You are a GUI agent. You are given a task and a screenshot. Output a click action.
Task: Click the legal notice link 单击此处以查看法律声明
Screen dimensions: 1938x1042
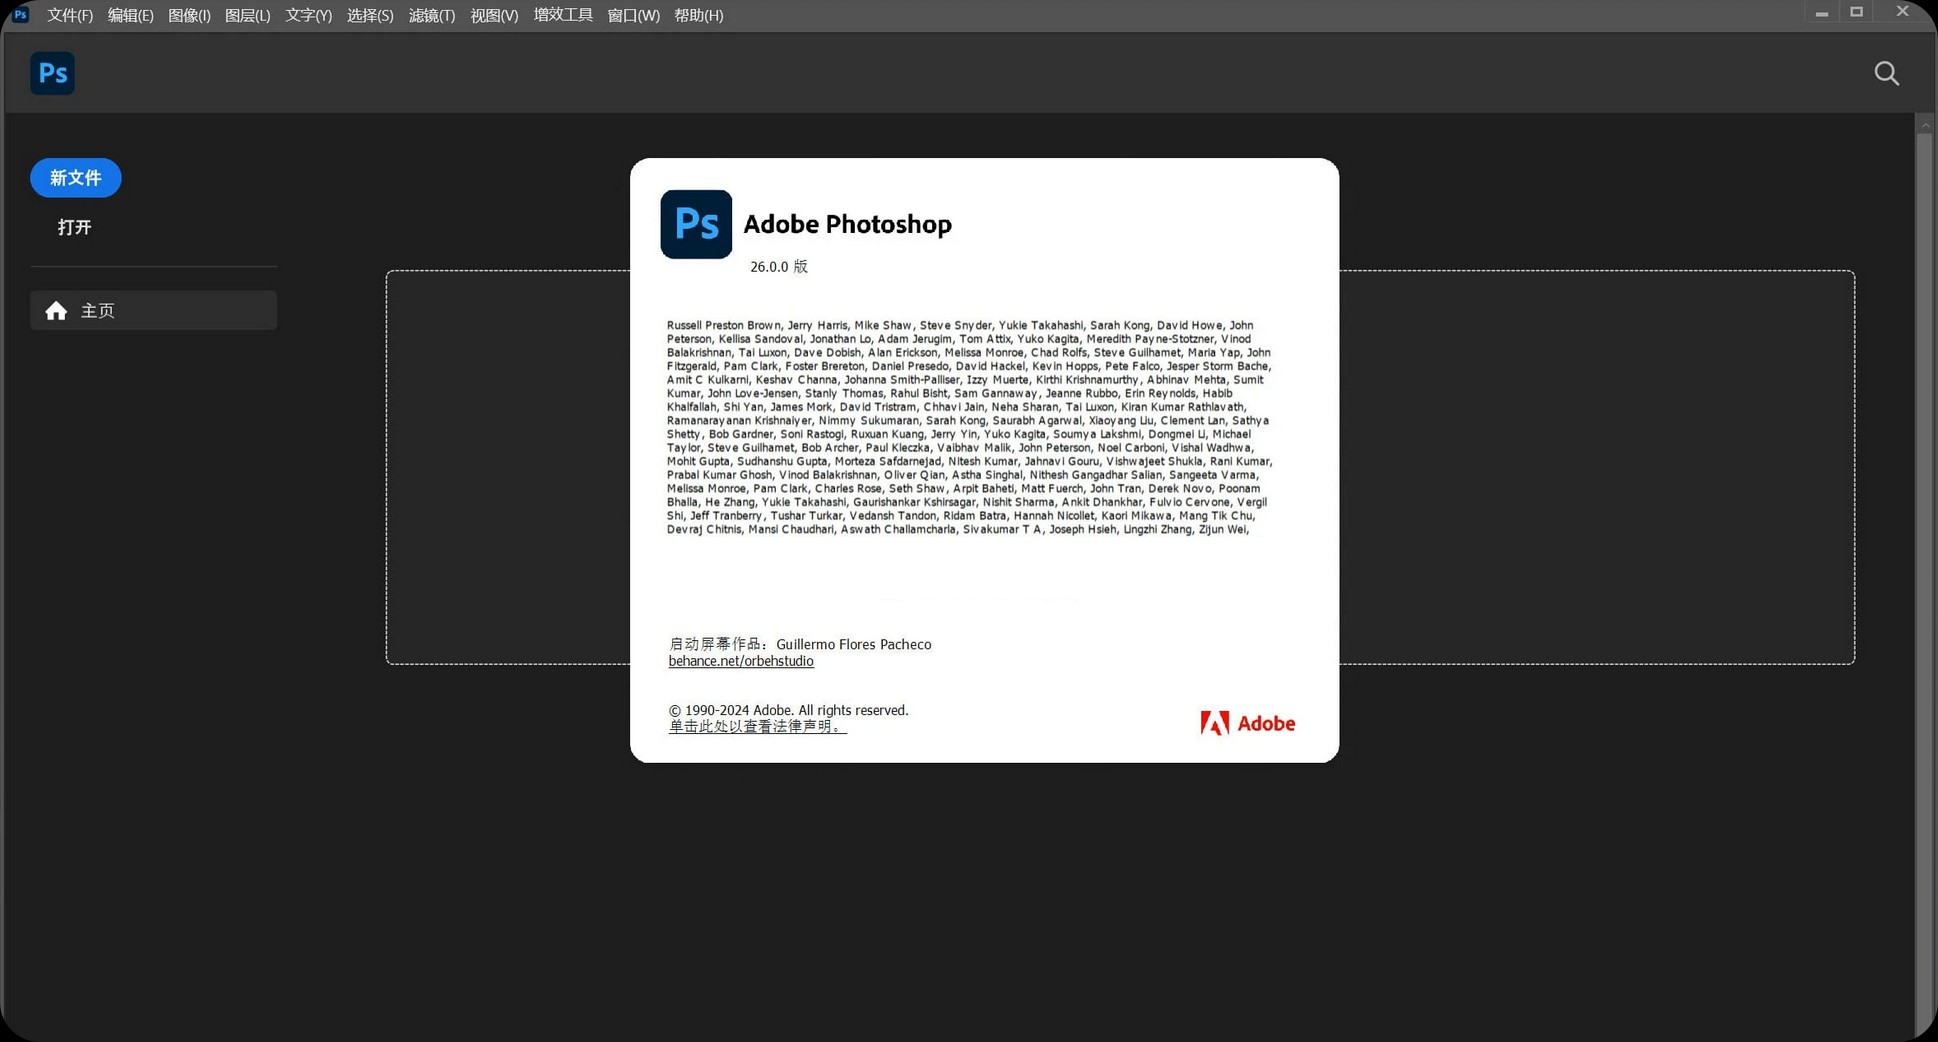757,726
